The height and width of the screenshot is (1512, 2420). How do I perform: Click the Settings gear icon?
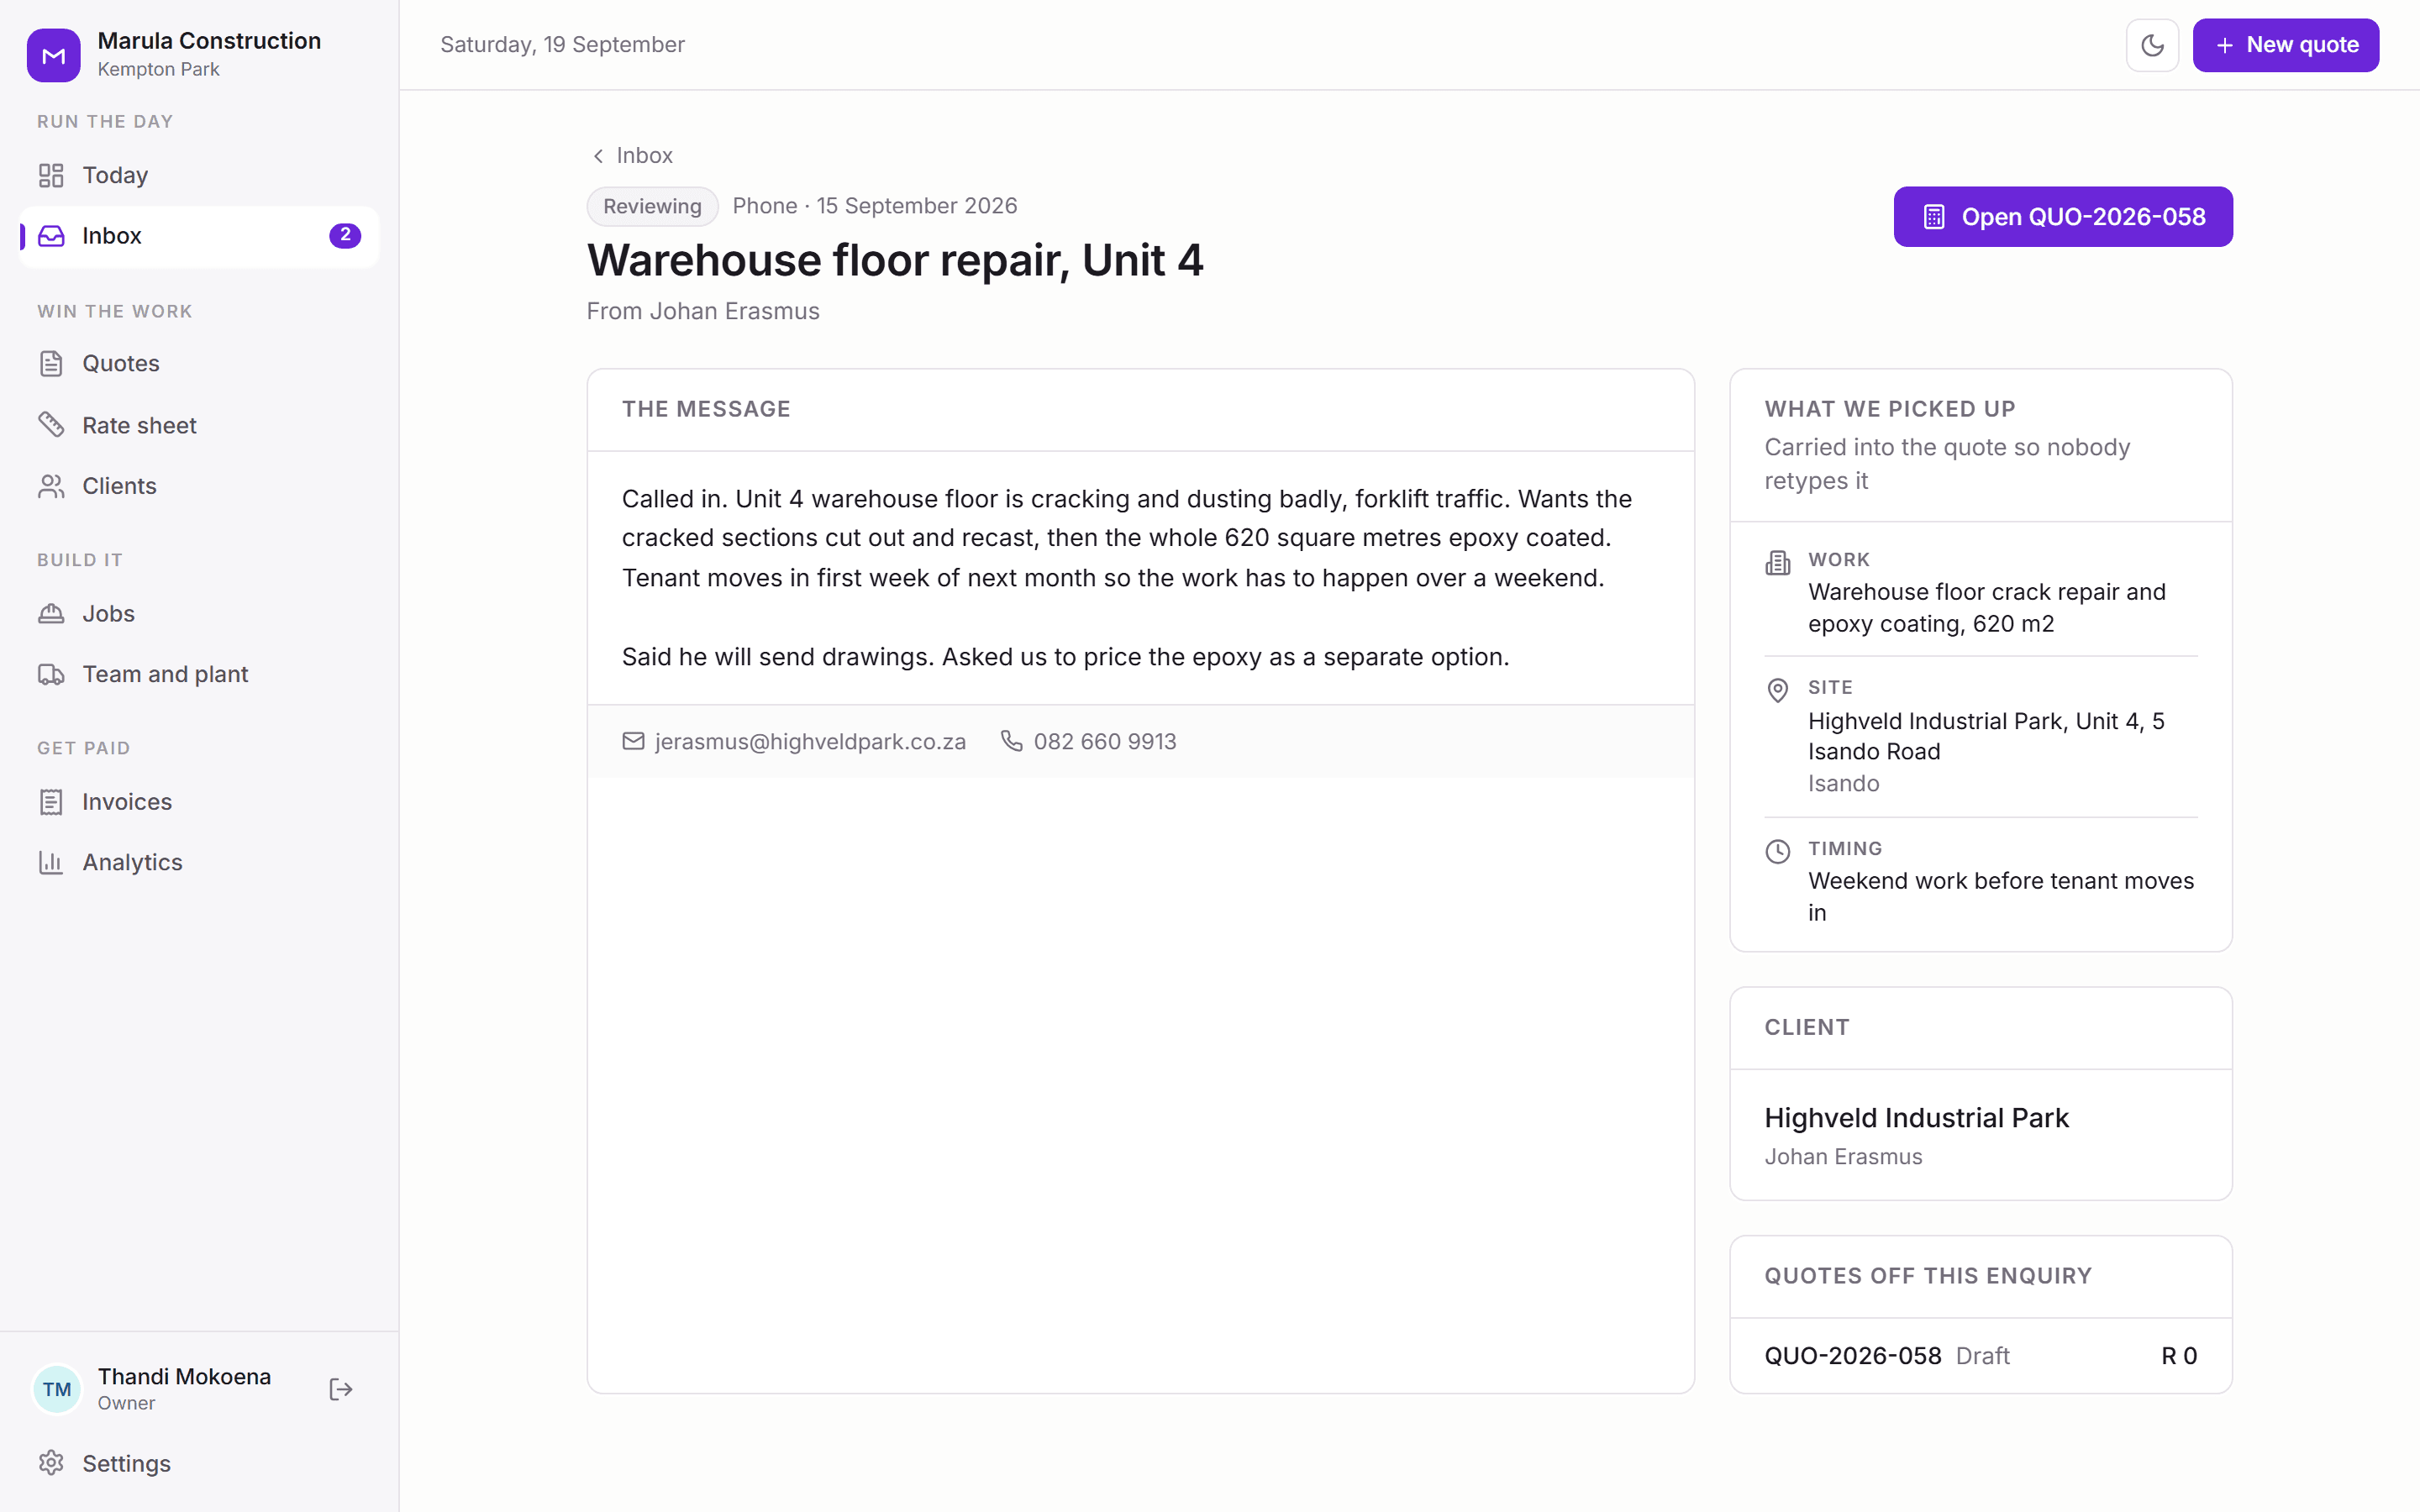pyautogui.click(x=51, y=1463)
